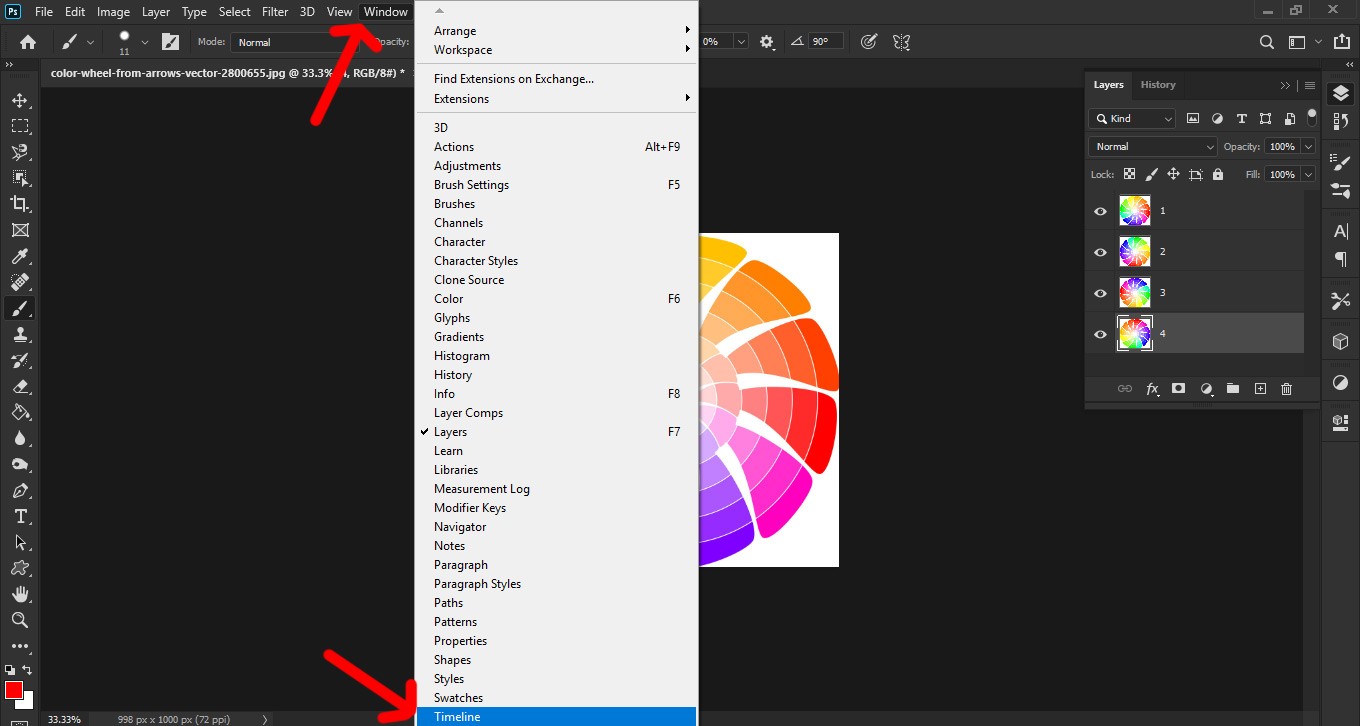1360x726 pixels.
Task: Select the Crop tool
Action: tap(19, 204)
